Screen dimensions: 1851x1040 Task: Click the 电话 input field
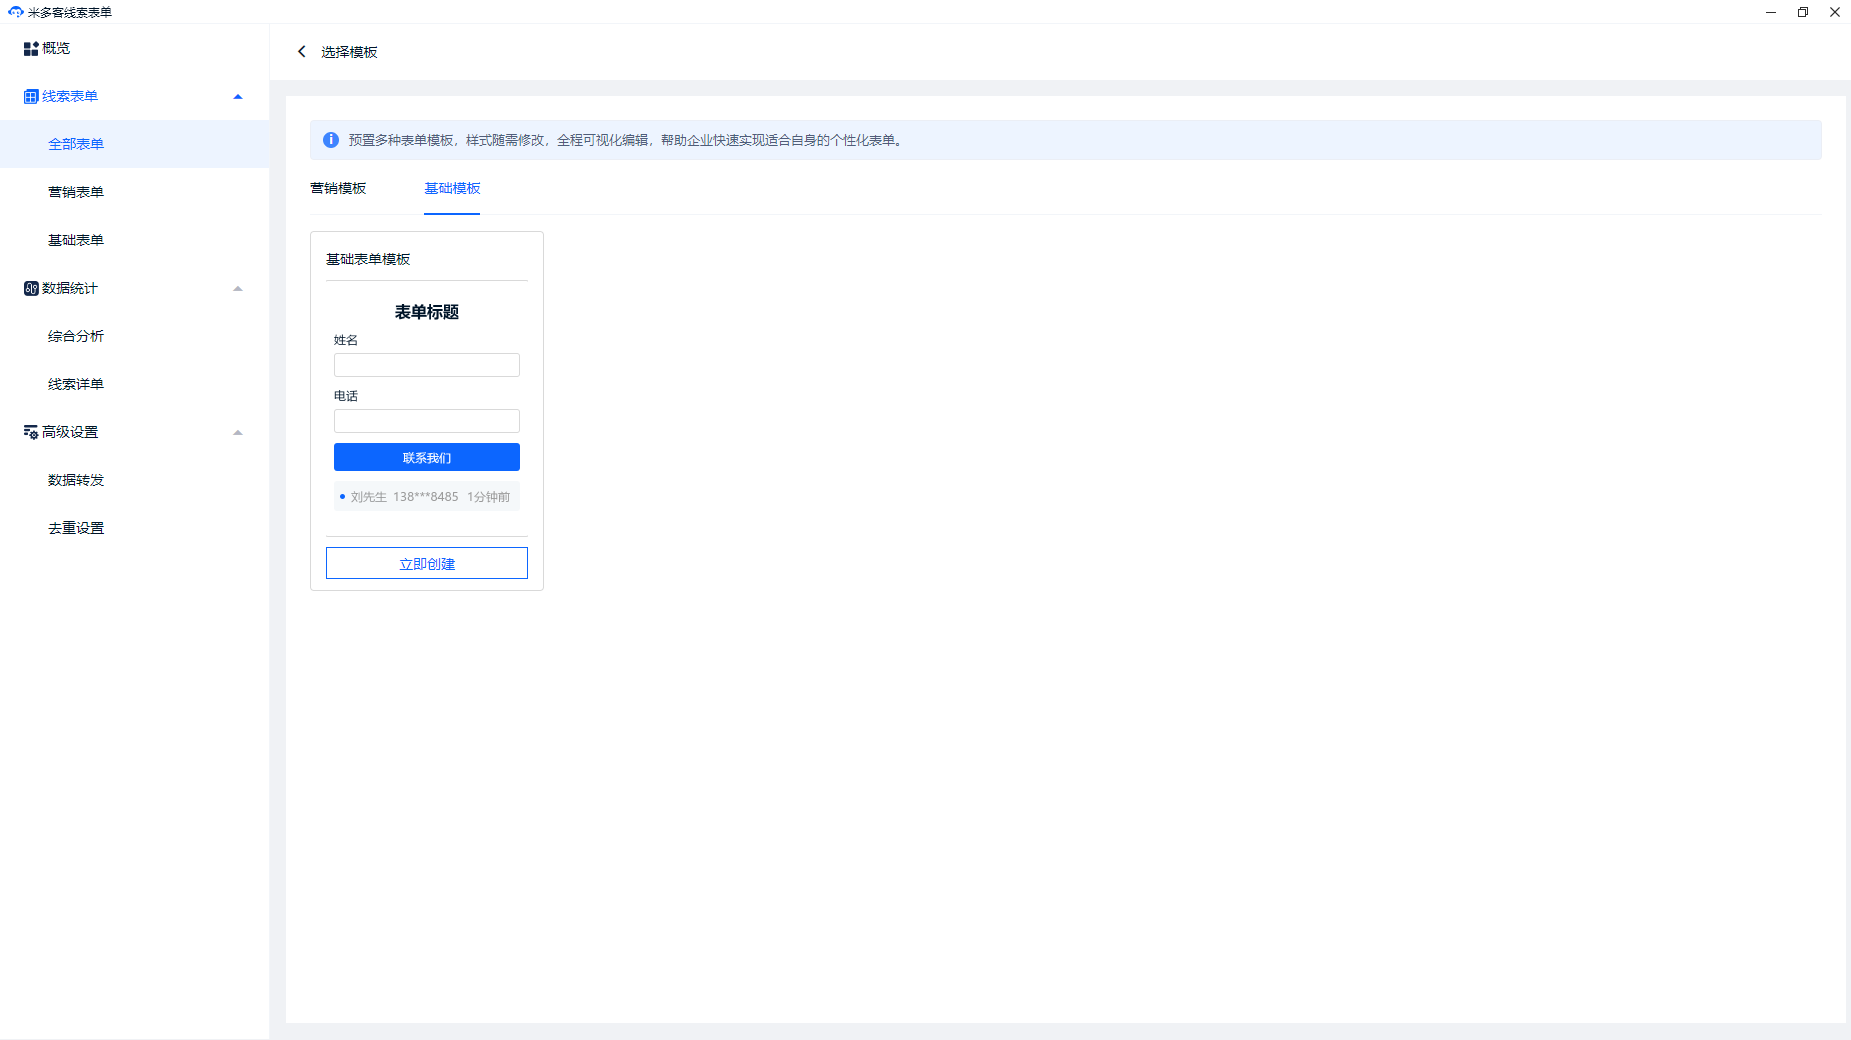(427, 421)
